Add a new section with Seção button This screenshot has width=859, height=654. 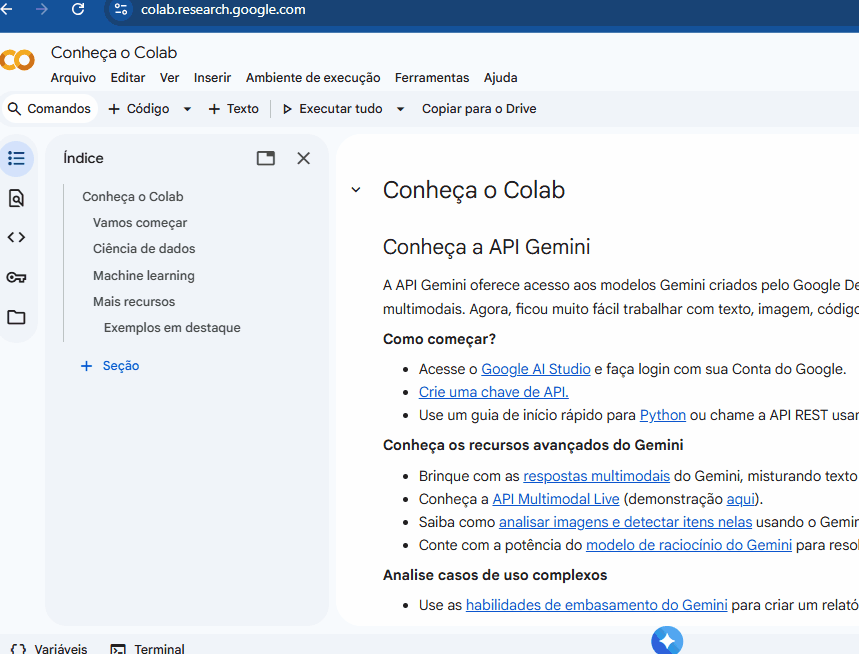(x=109, y=365)
